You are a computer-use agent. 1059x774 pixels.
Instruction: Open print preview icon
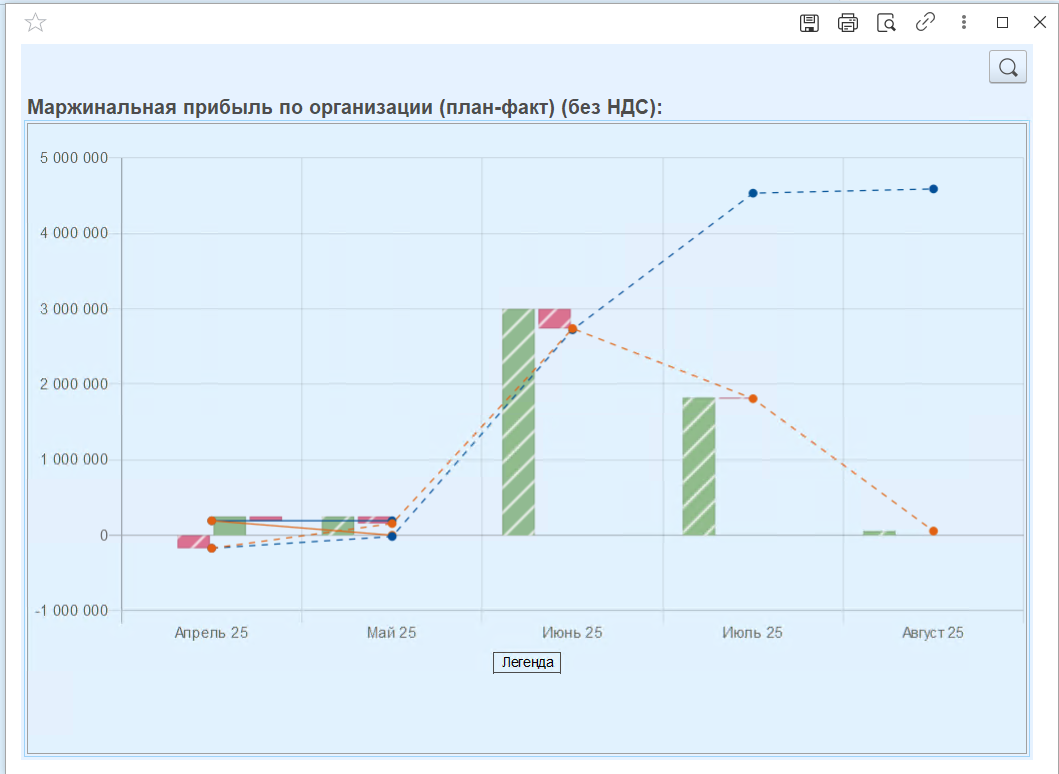coord(886,23)
